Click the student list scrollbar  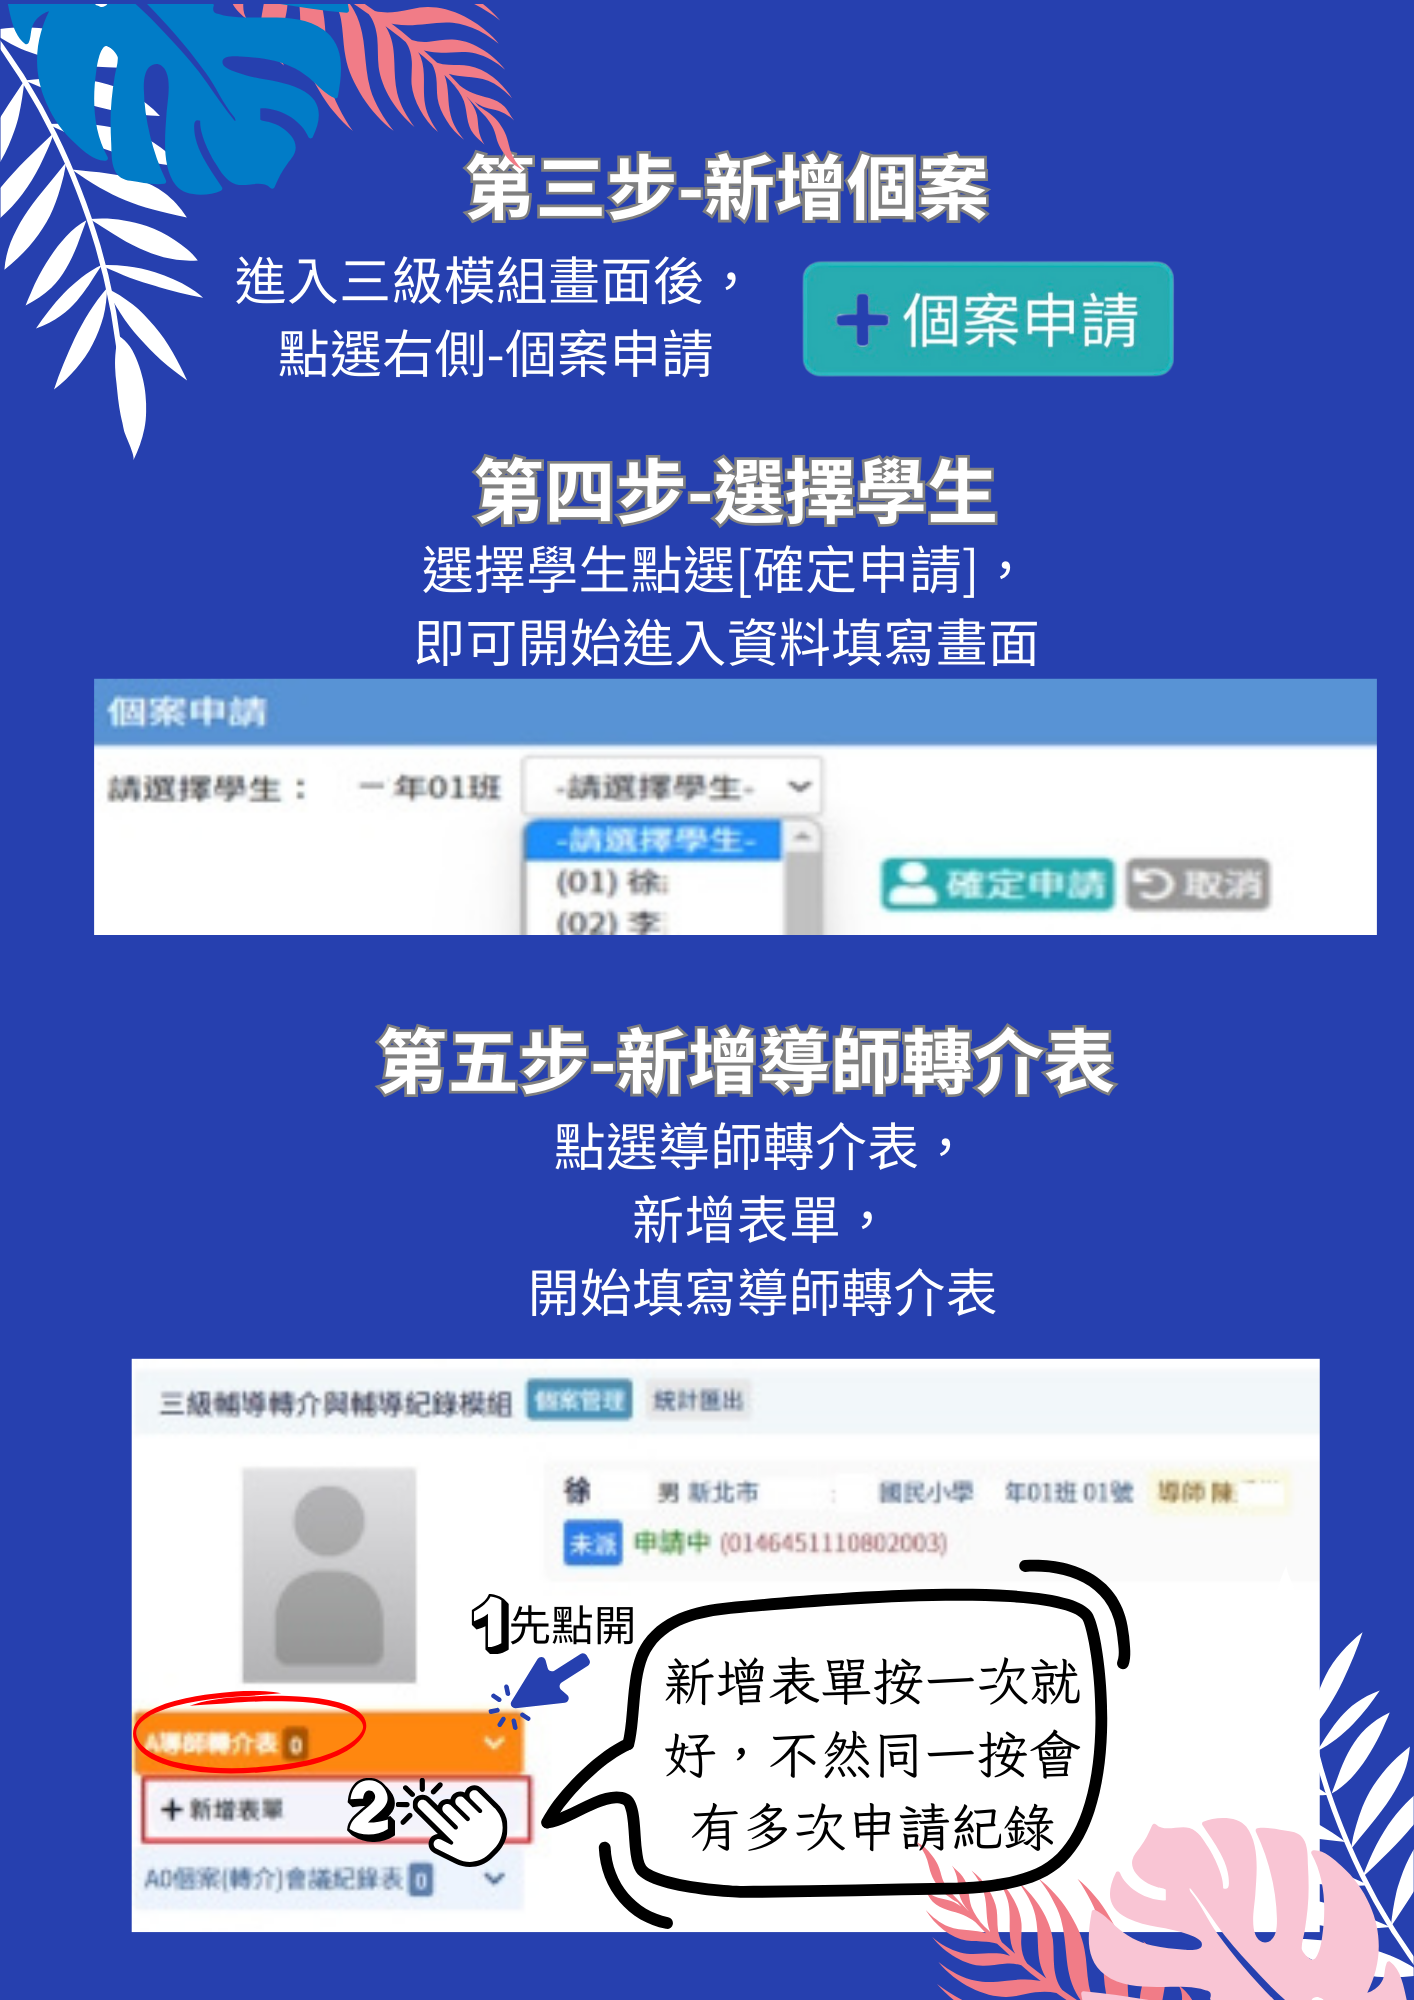tap(802, 880)
